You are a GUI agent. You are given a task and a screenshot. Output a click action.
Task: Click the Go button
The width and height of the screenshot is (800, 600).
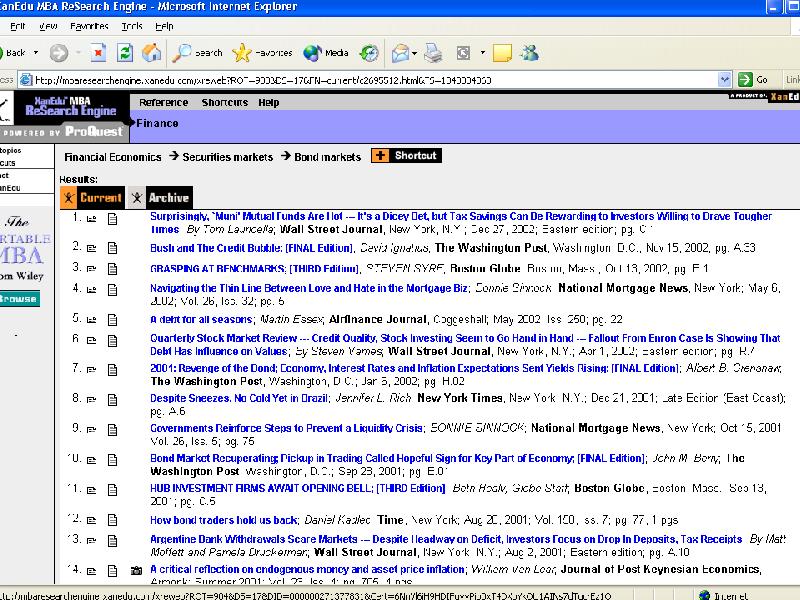(754, 80)
